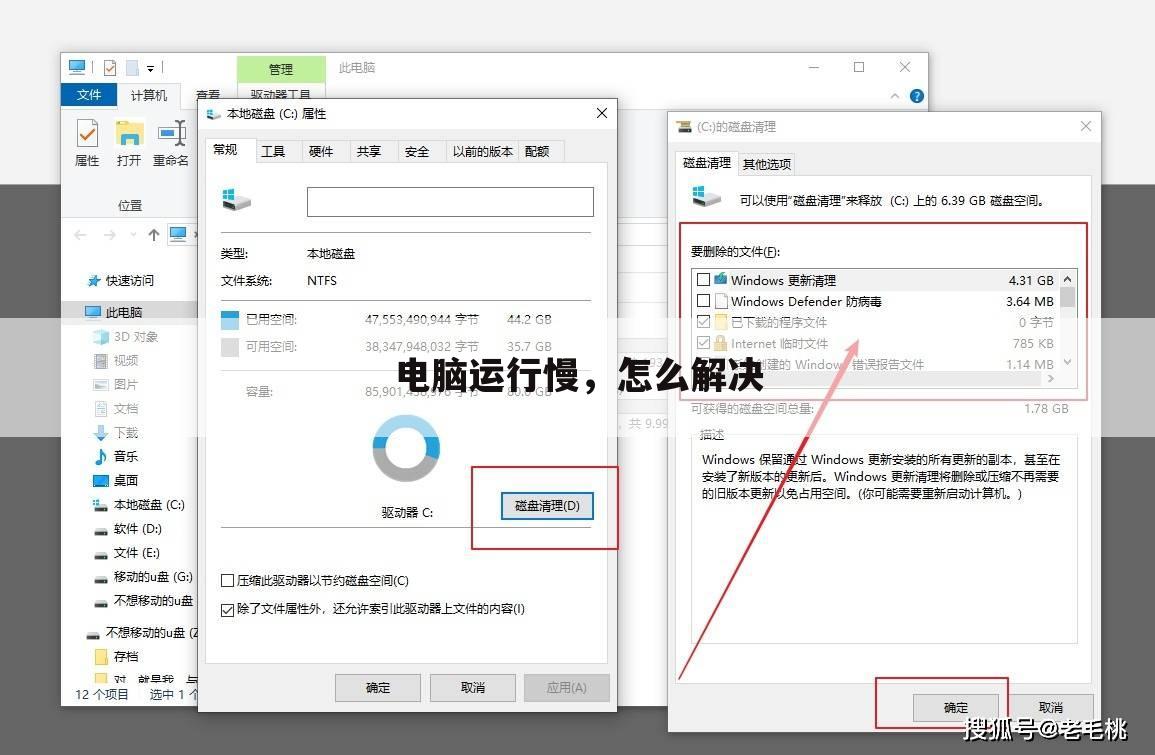Select 快速访问 in the navigation pane
Screen dimensions: 1155x755
(x=121, y=281)
